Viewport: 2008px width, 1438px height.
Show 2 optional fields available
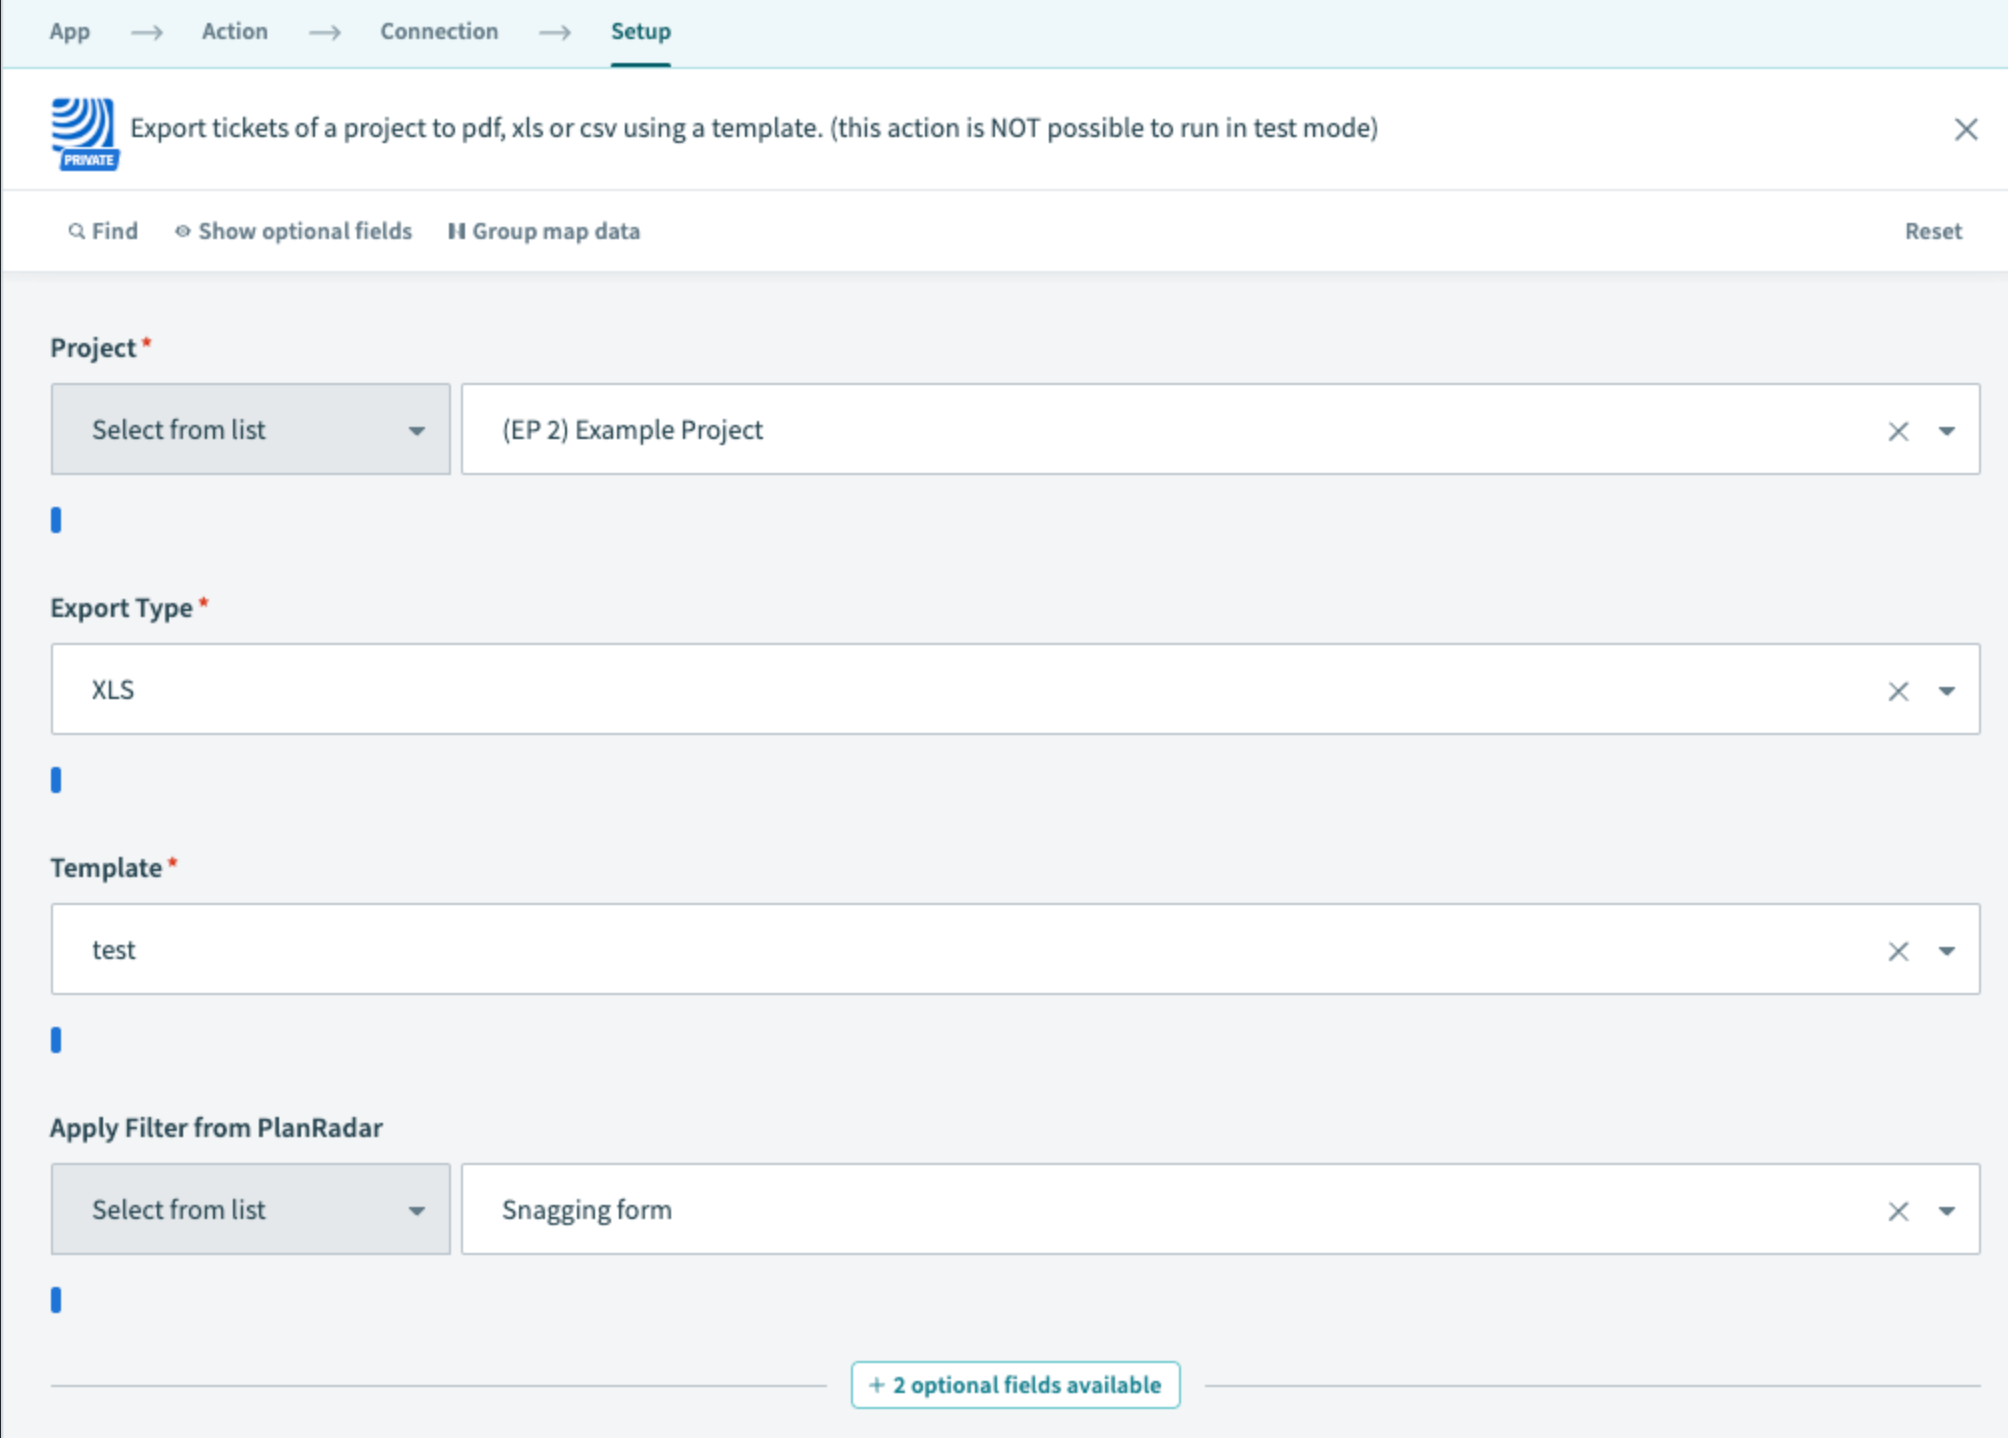1015,1385
